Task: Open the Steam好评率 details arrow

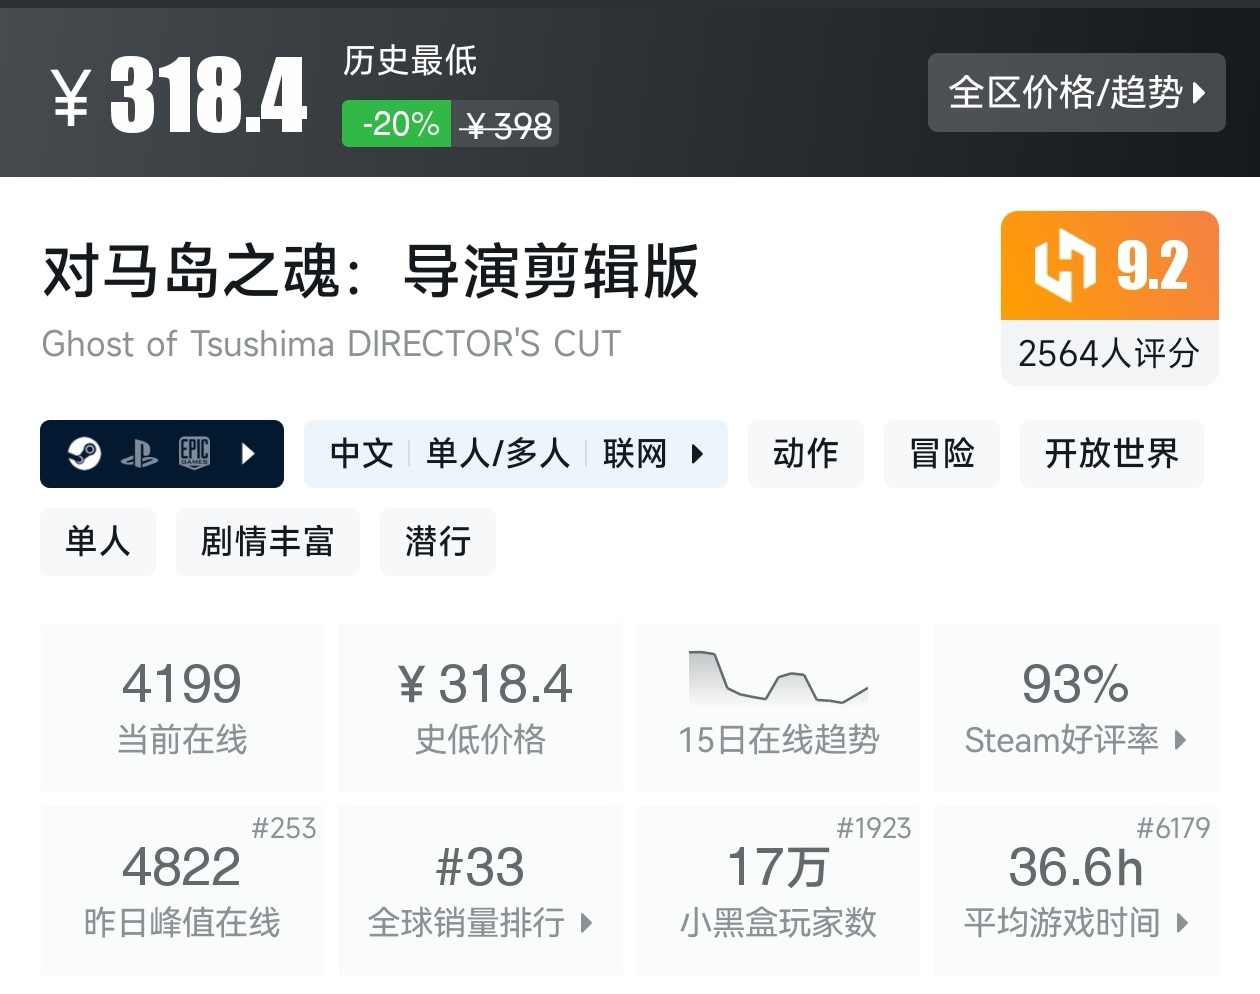Action: (1180, 740)
